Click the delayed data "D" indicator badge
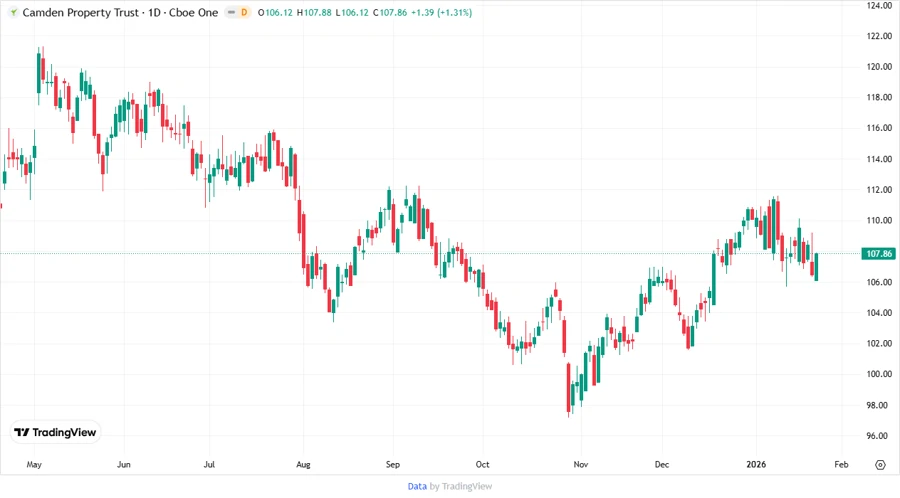Screen dimensions: 900x498 point(244,12)
